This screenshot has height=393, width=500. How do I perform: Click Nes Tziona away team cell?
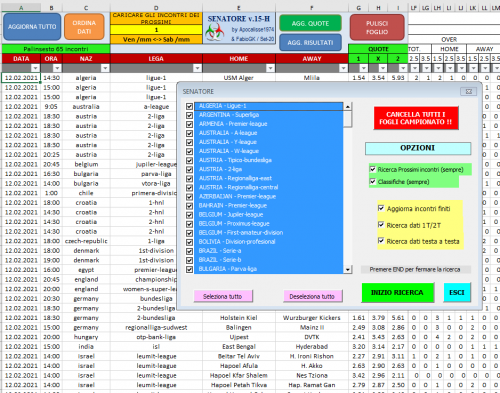312,376
